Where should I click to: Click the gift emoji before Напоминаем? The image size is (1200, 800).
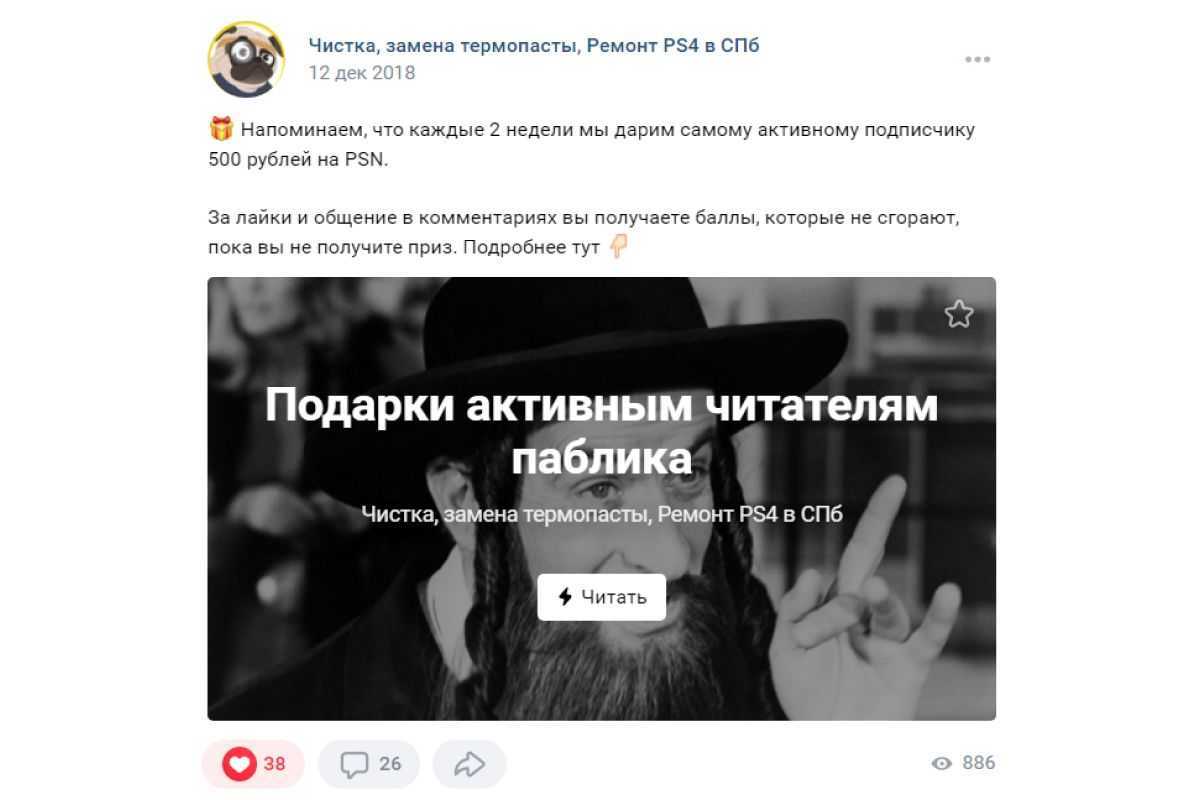coord(221,129)
